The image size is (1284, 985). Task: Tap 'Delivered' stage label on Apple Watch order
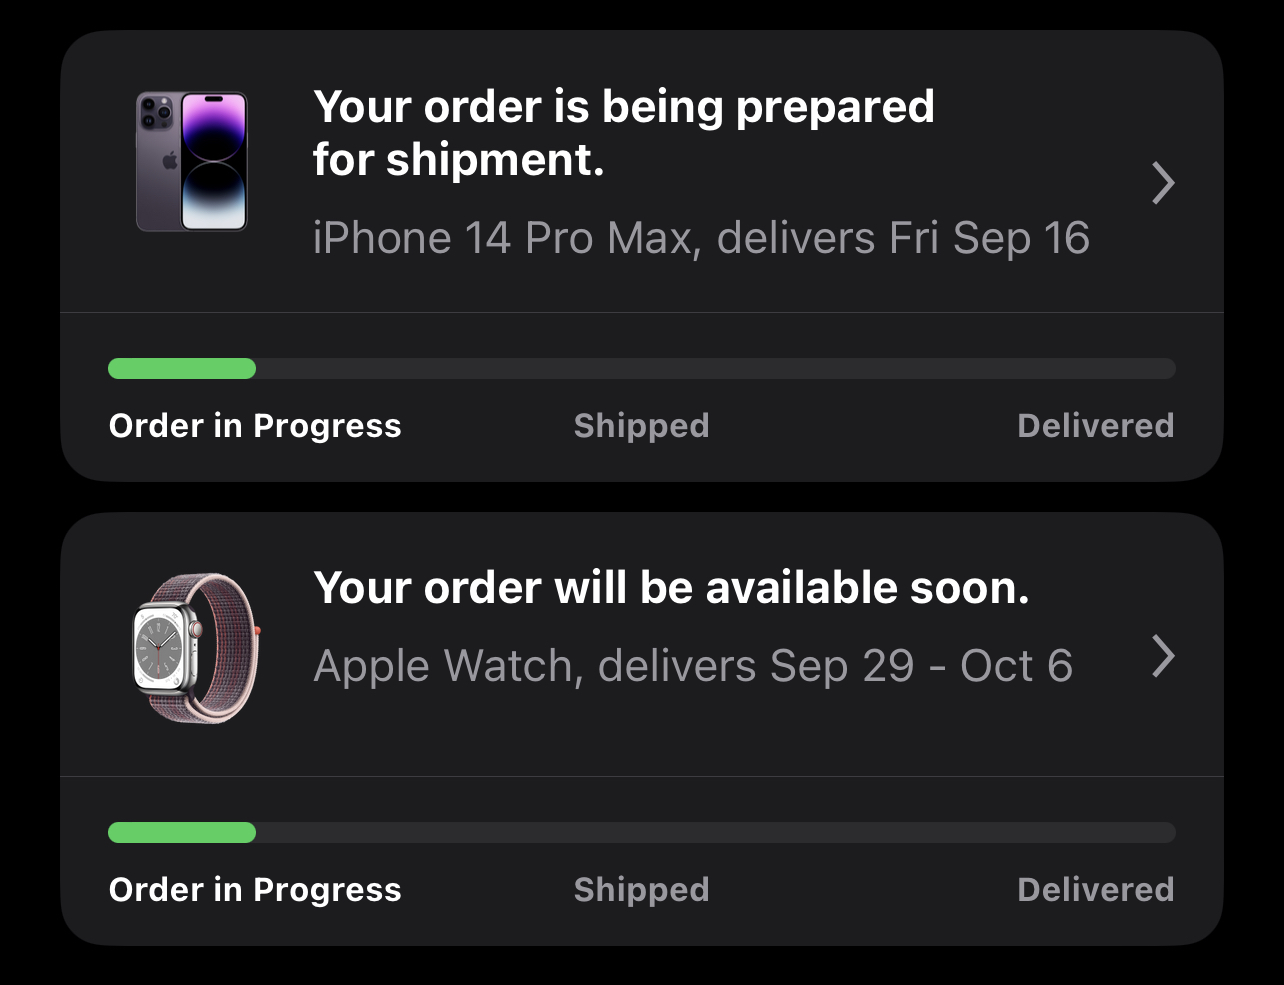[1095, 890]
